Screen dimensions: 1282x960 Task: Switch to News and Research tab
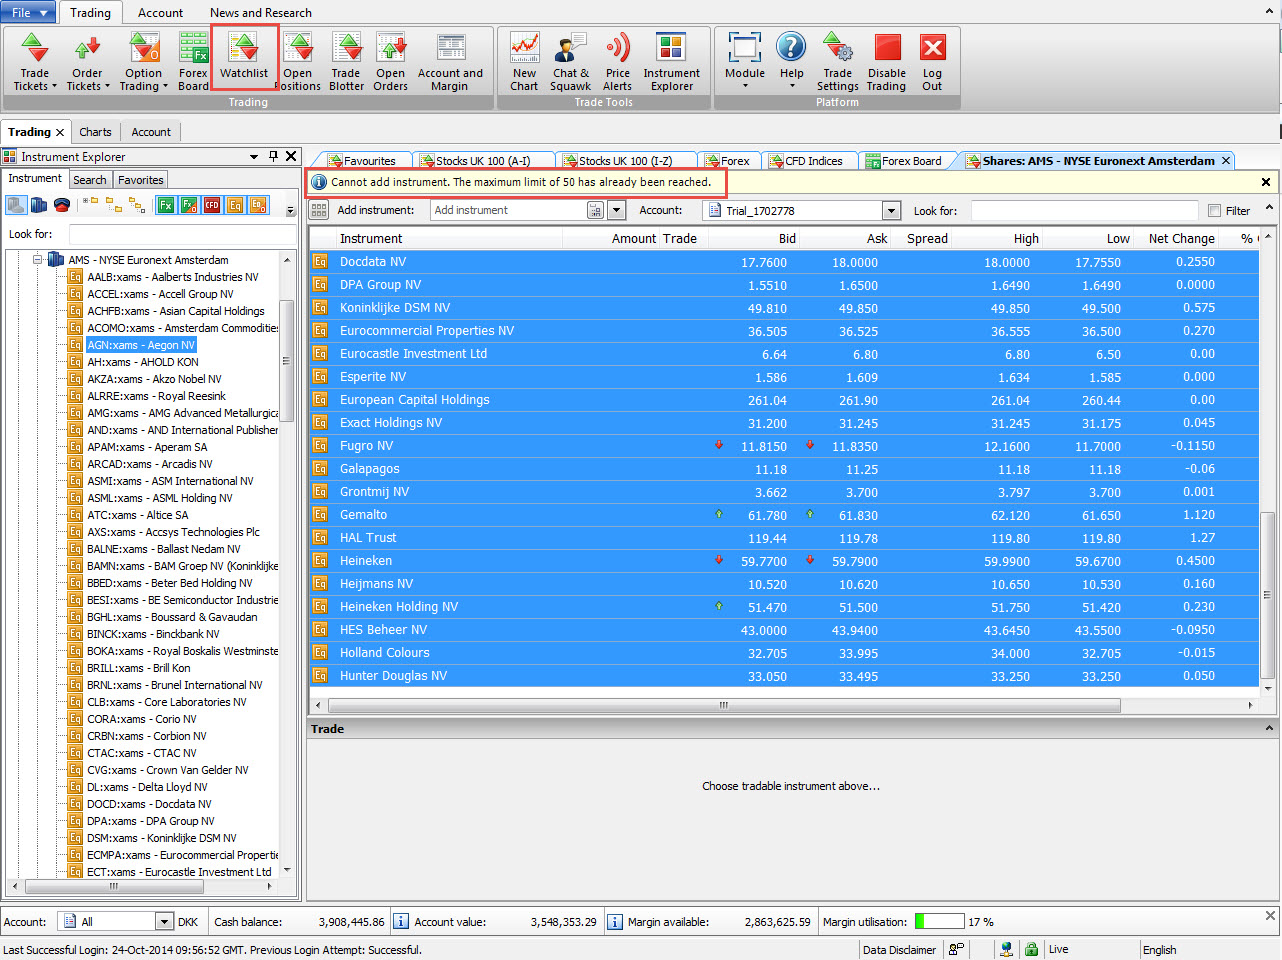[261, 13]
